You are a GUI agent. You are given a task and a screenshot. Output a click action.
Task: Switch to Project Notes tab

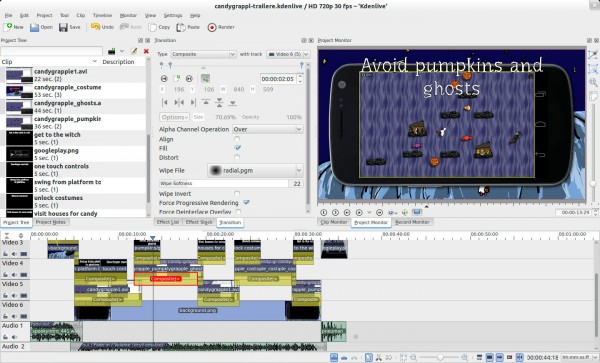pos(51,222)
